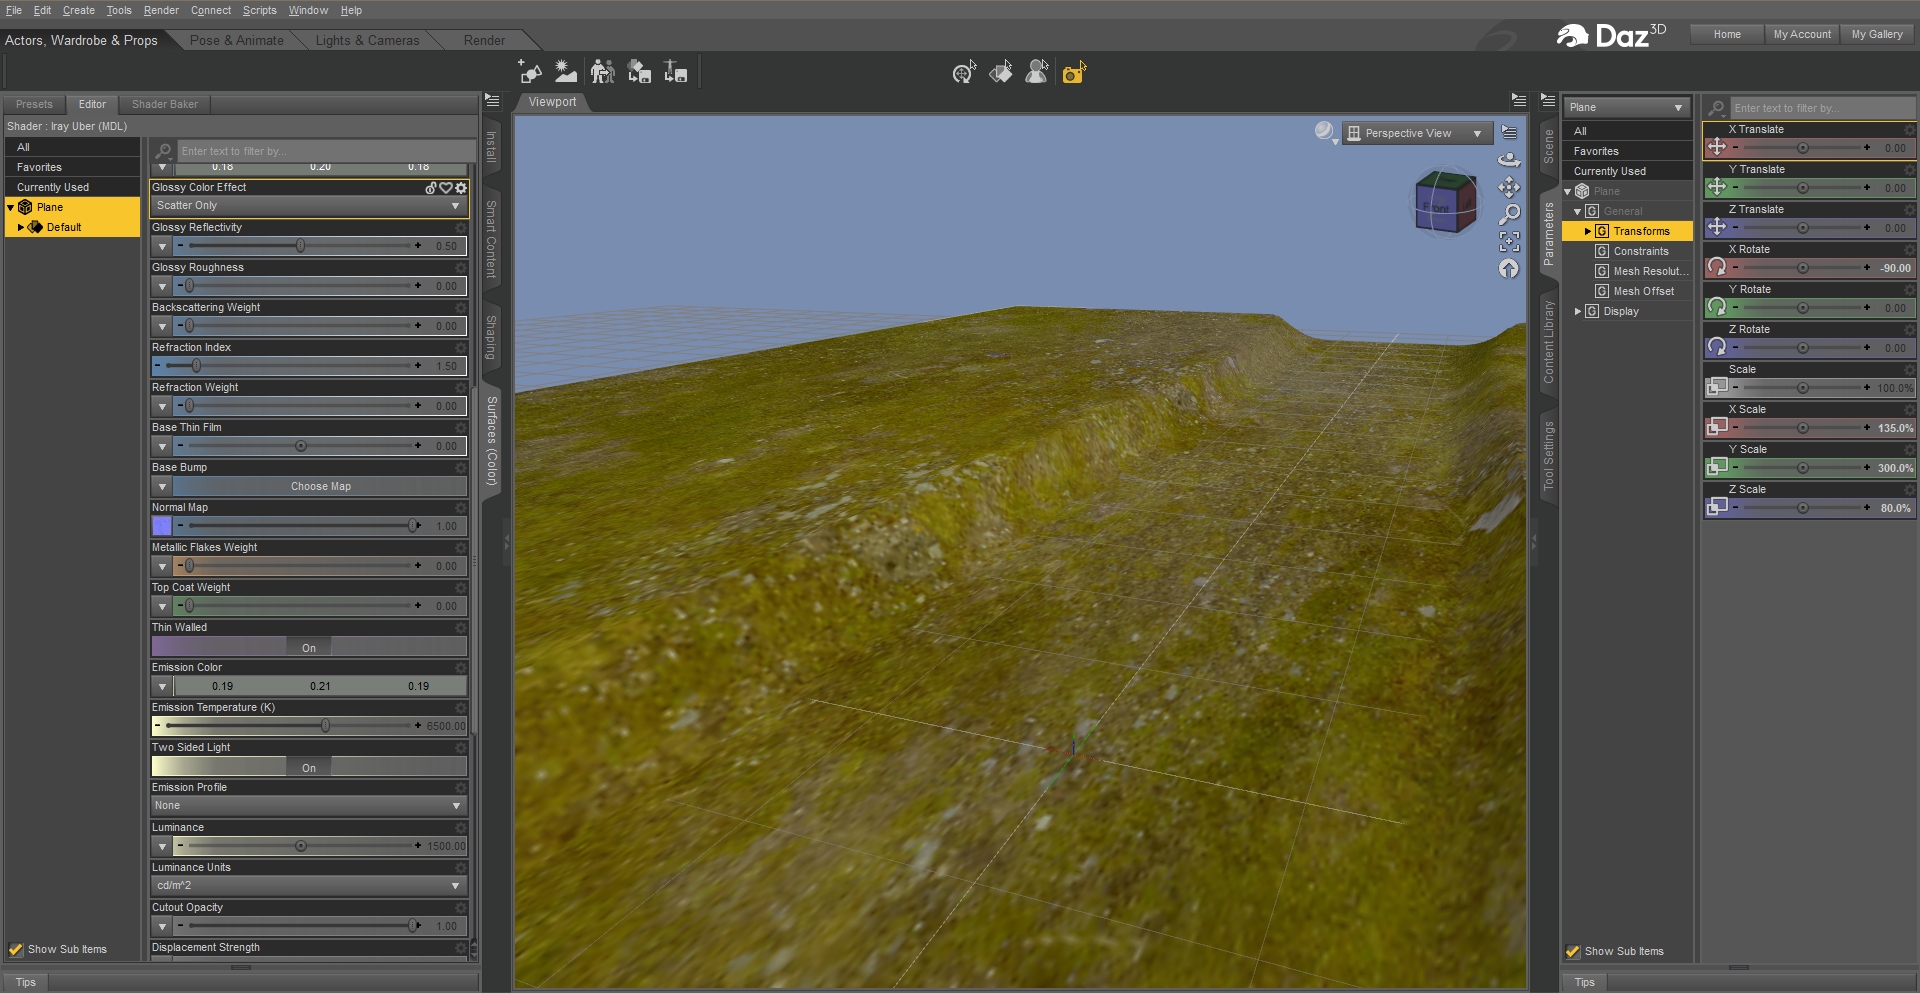1920x993 pixels.
Task: Click the Parameters filter text field
Action: point(1822,108)
